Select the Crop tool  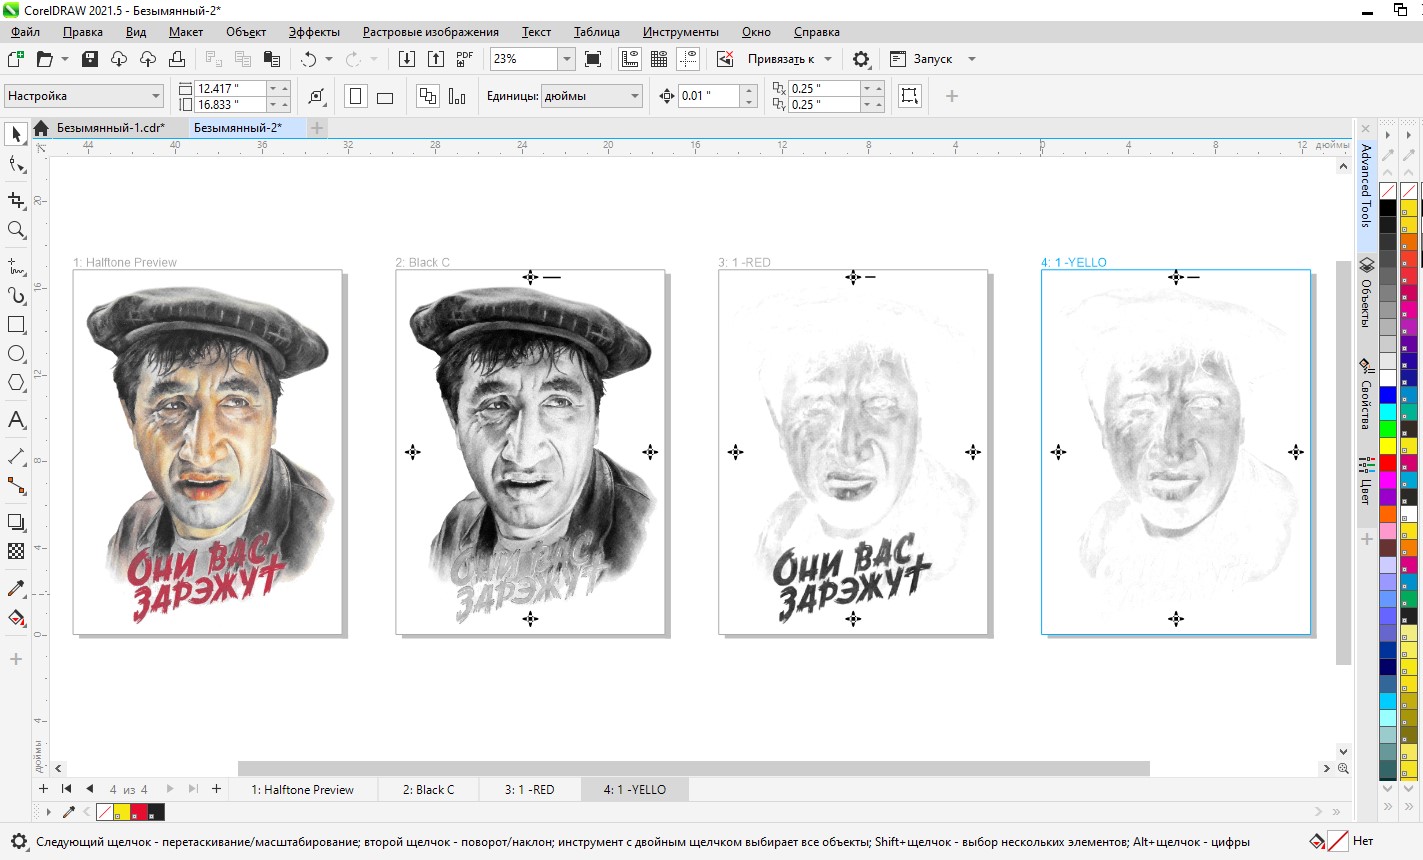[16, 200]
